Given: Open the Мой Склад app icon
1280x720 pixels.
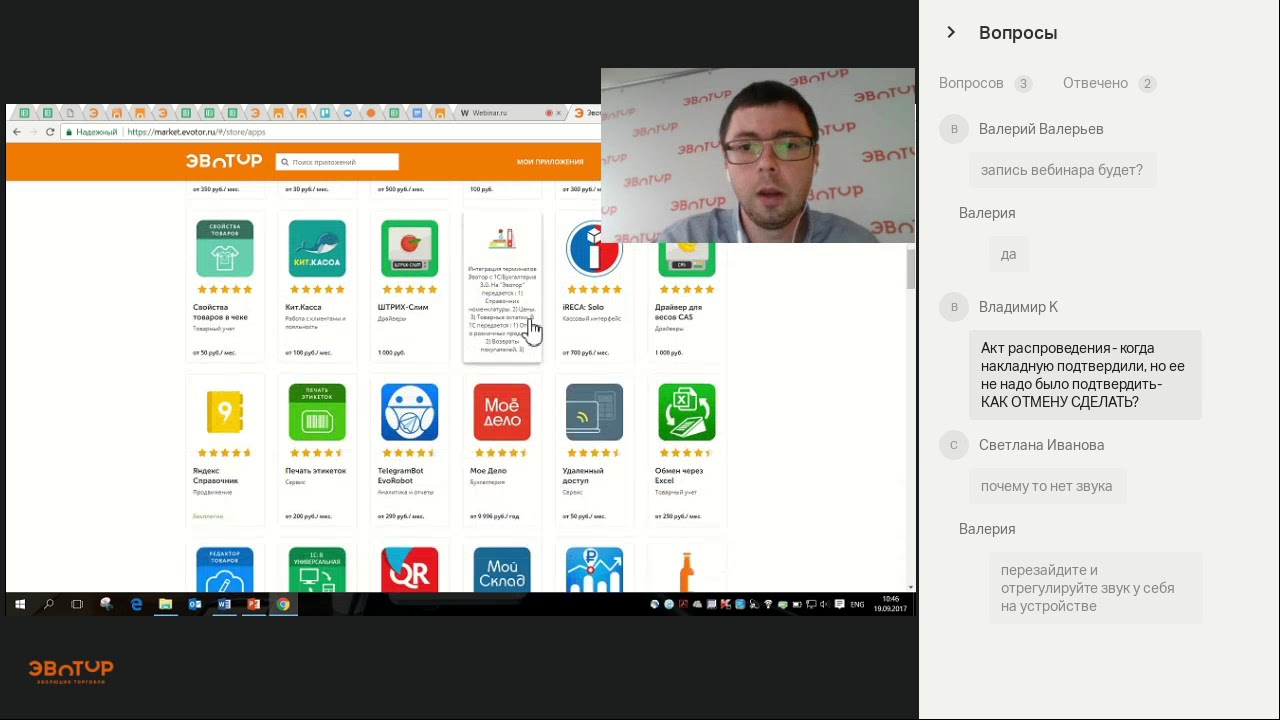Looking at the screenshot, I should [502, 569].
